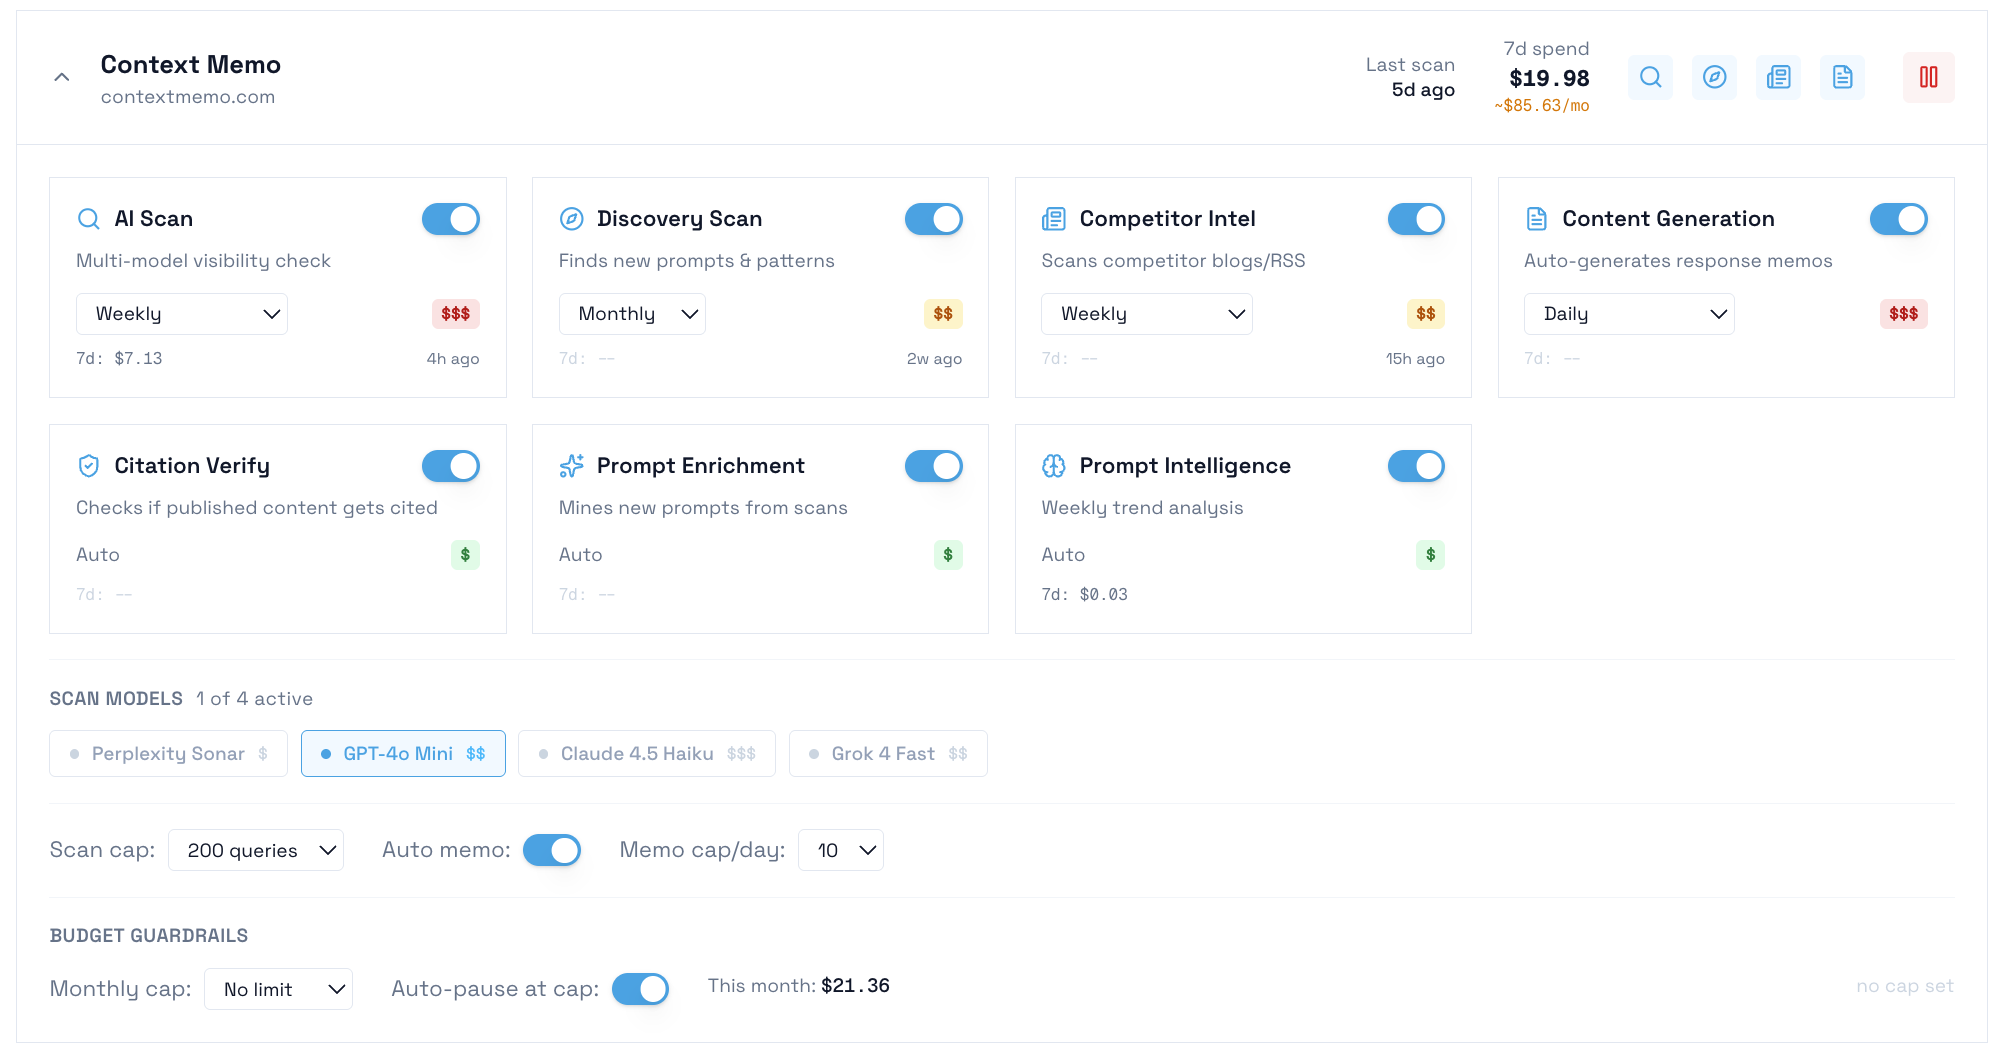Screen dimensions: 2004x1054
Task: Select the Grok 4 Fast model
Action: tap(888, 753)
